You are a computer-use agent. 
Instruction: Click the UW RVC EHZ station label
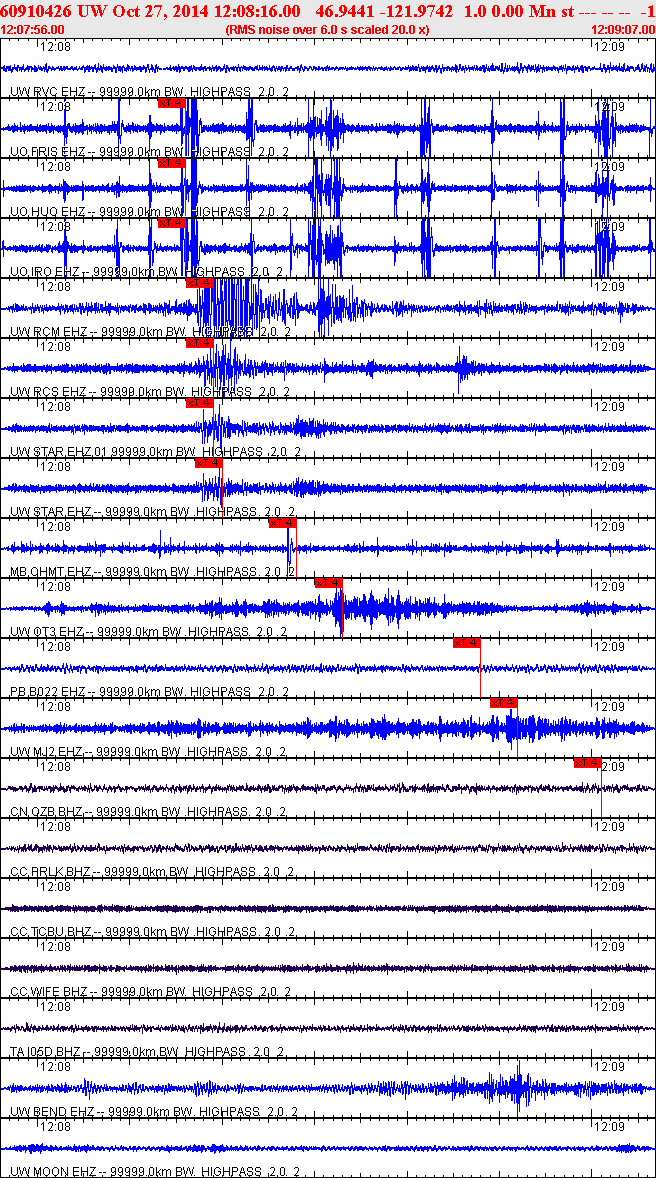pyautogui.click(x=148, y=92)
